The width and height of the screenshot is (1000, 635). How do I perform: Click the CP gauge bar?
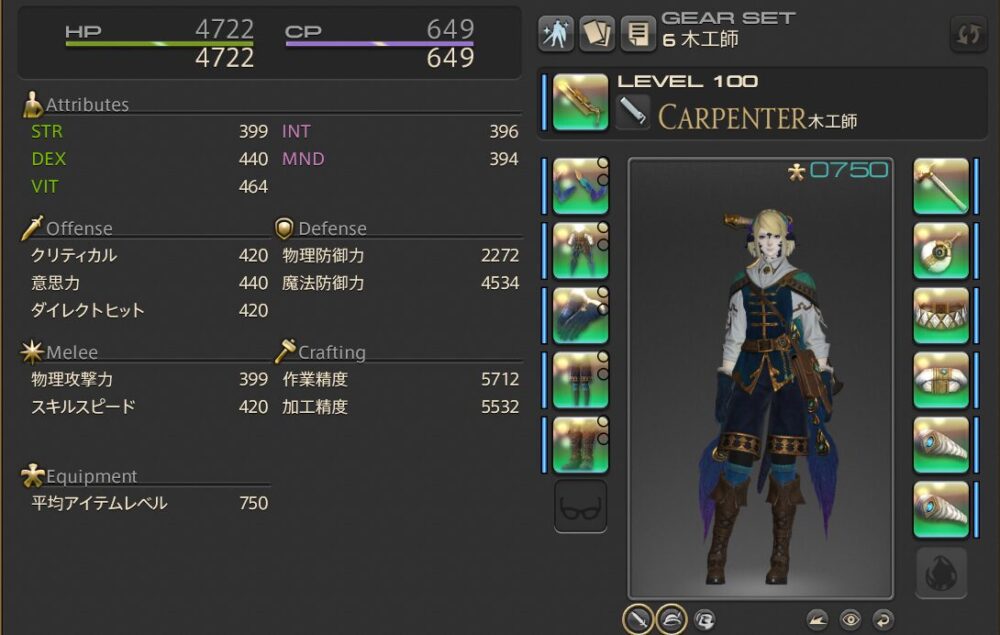click(x=379, y=44)
